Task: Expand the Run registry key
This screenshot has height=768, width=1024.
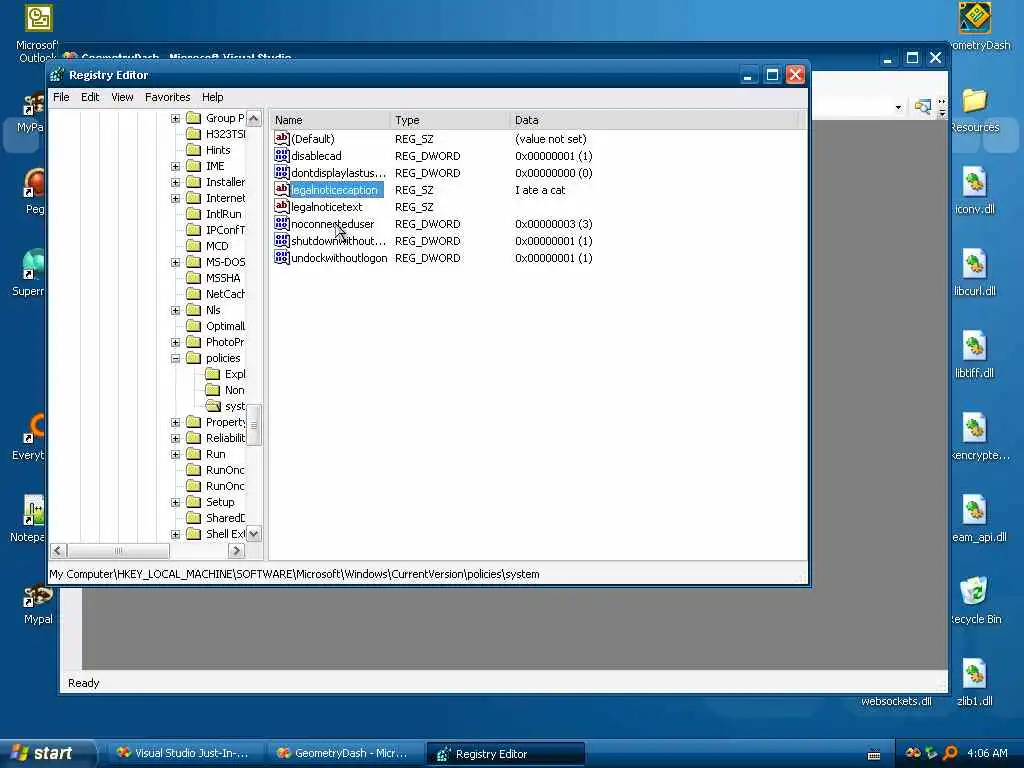Action: click(175, 455)
